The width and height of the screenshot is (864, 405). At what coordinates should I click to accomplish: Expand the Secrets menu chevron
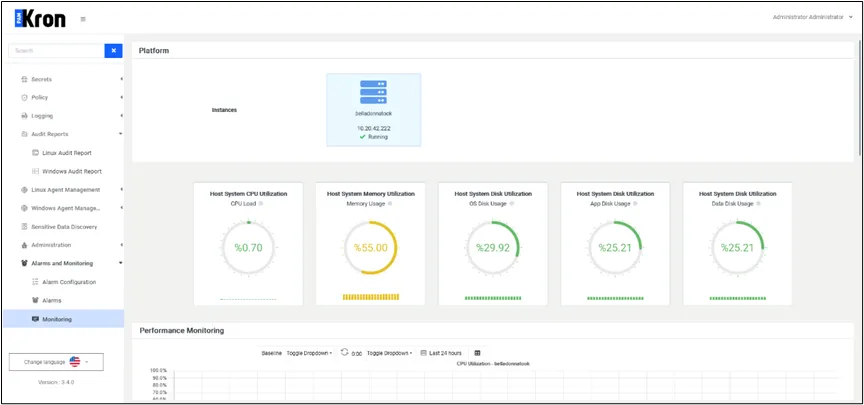pyautogui.click(x=121, y=79)
